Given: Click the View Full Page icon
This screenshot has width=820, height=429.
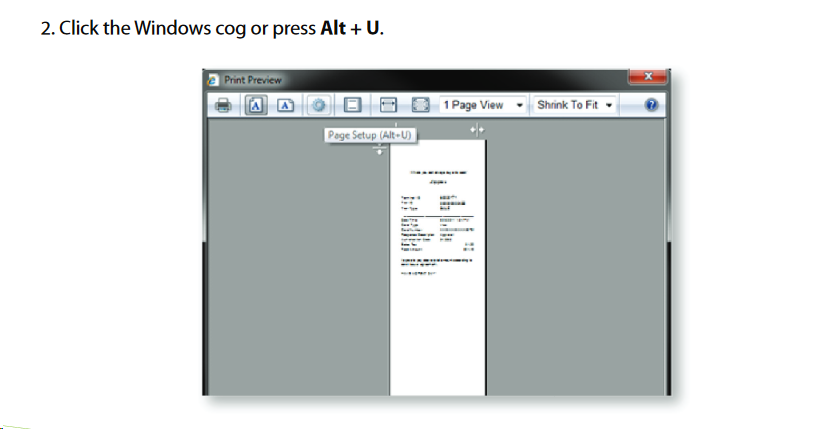Looking at the screenshot, I should [420, 105].
